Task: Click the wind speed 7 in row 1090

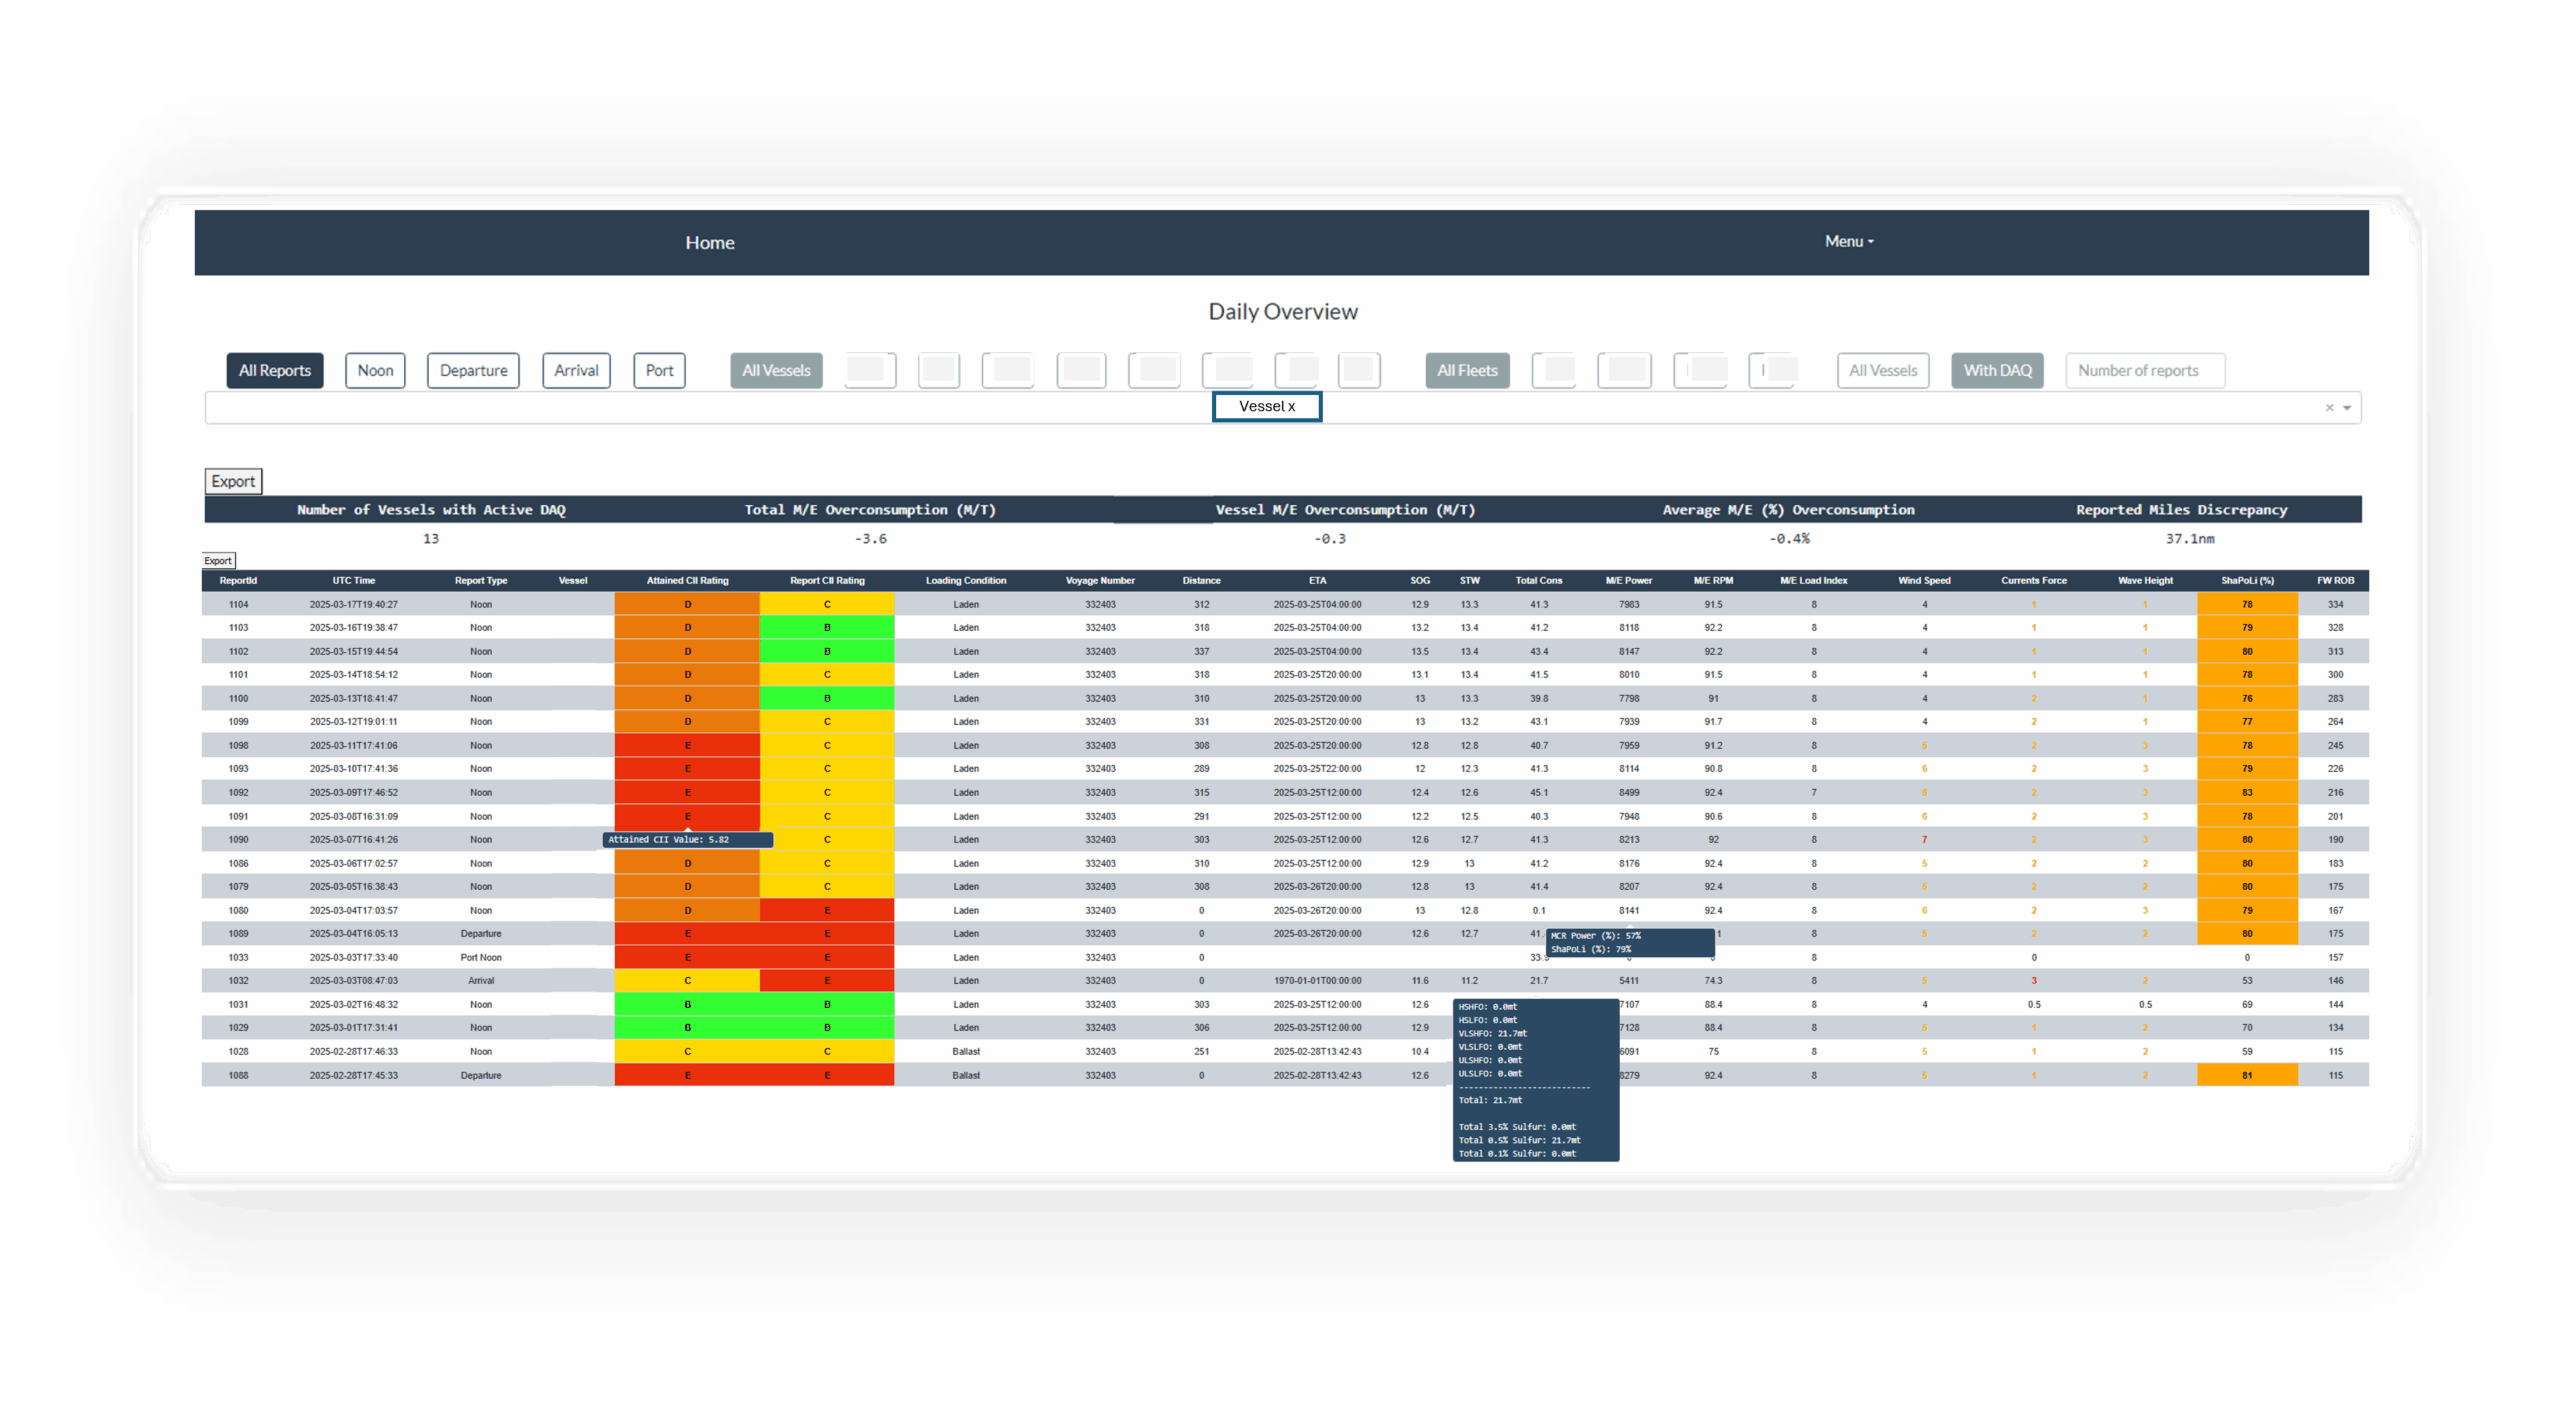Action: [x=1924, y=840]
